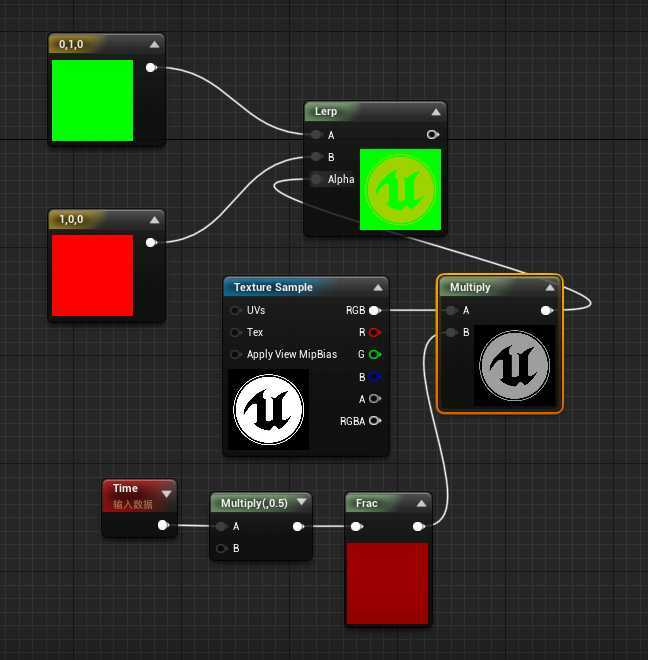Select the Frac node title
Viewport: 648px width, 660px height.
point(366,503)
